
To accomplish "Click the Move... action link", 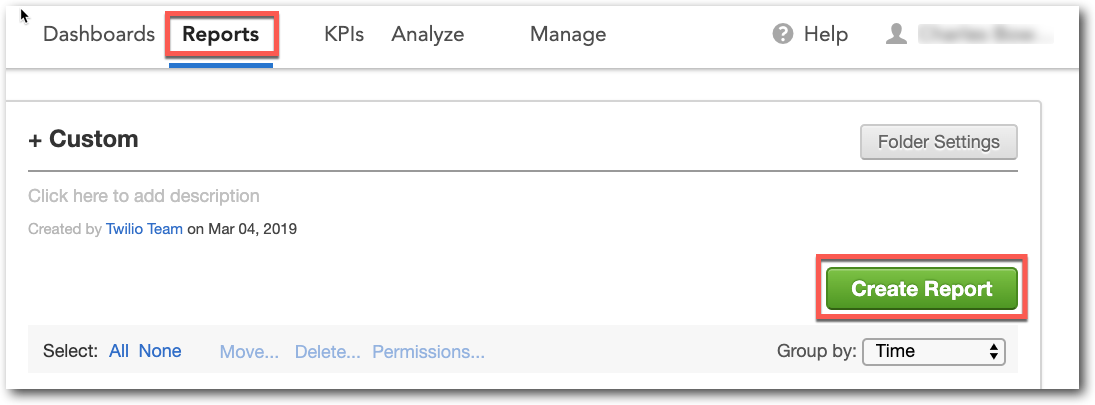I will point(249,352).
